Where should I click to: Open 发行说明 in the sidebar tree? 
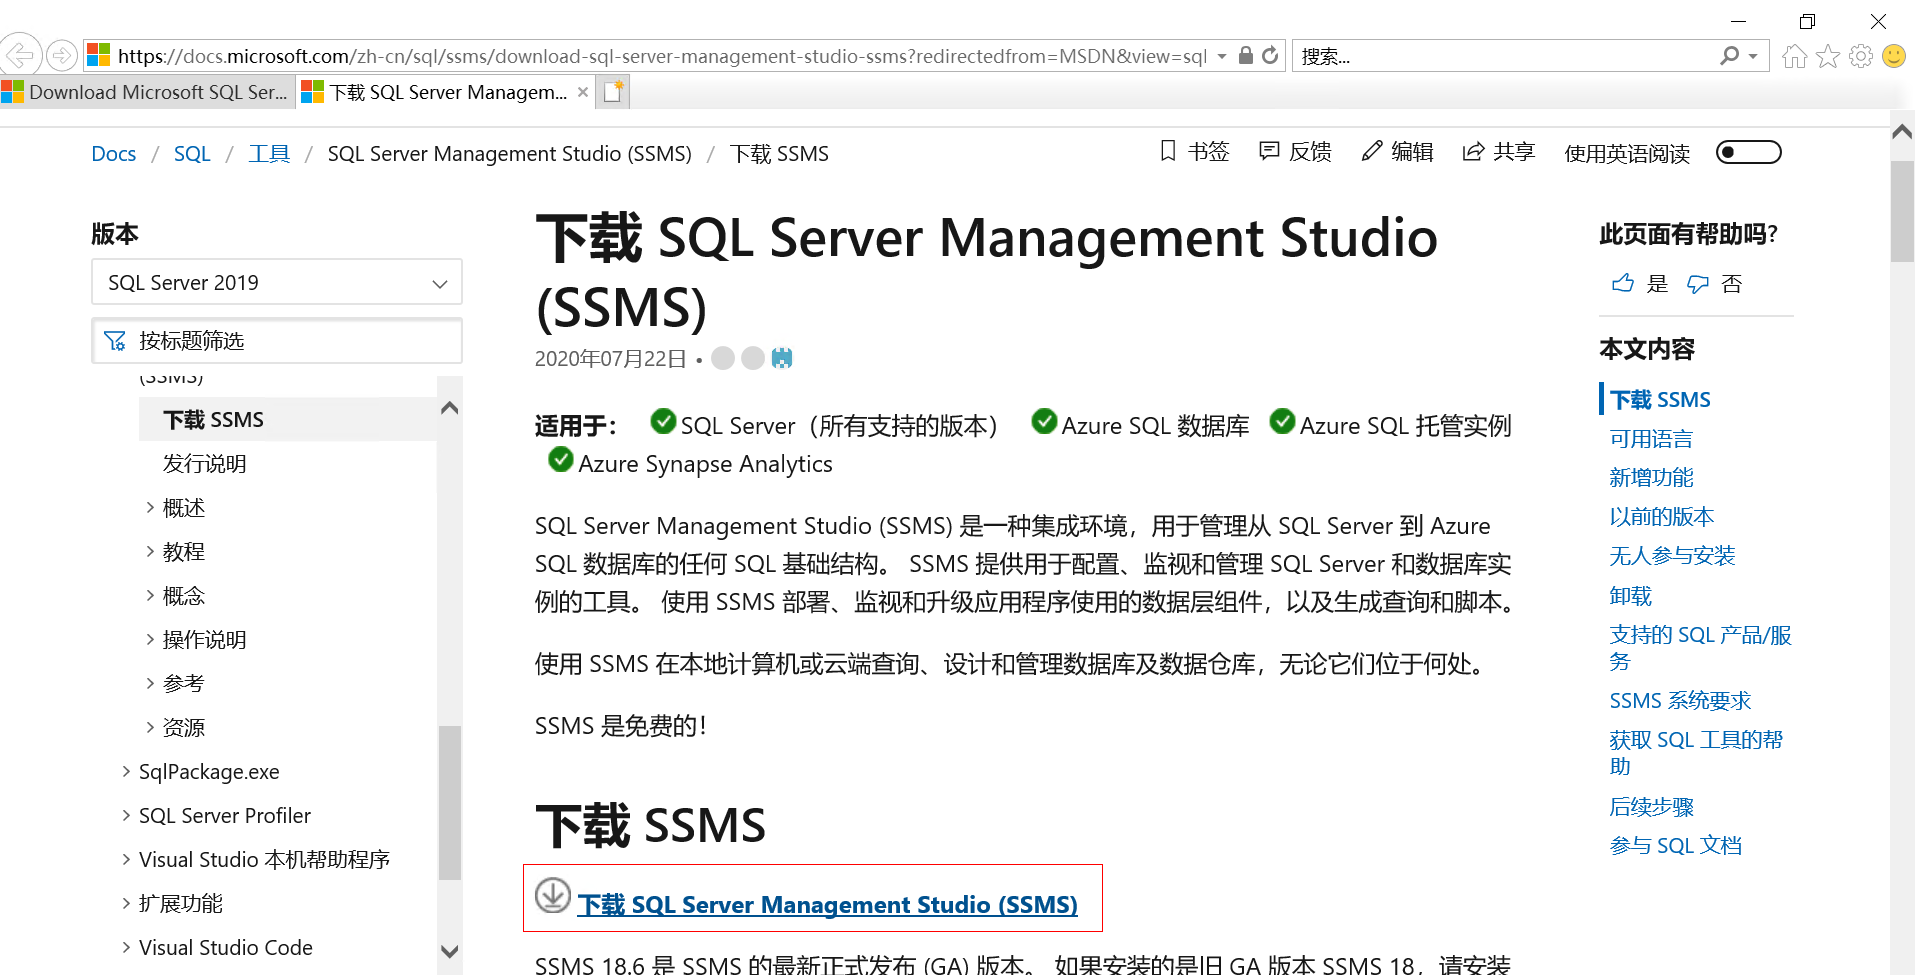tap(205, 464)
